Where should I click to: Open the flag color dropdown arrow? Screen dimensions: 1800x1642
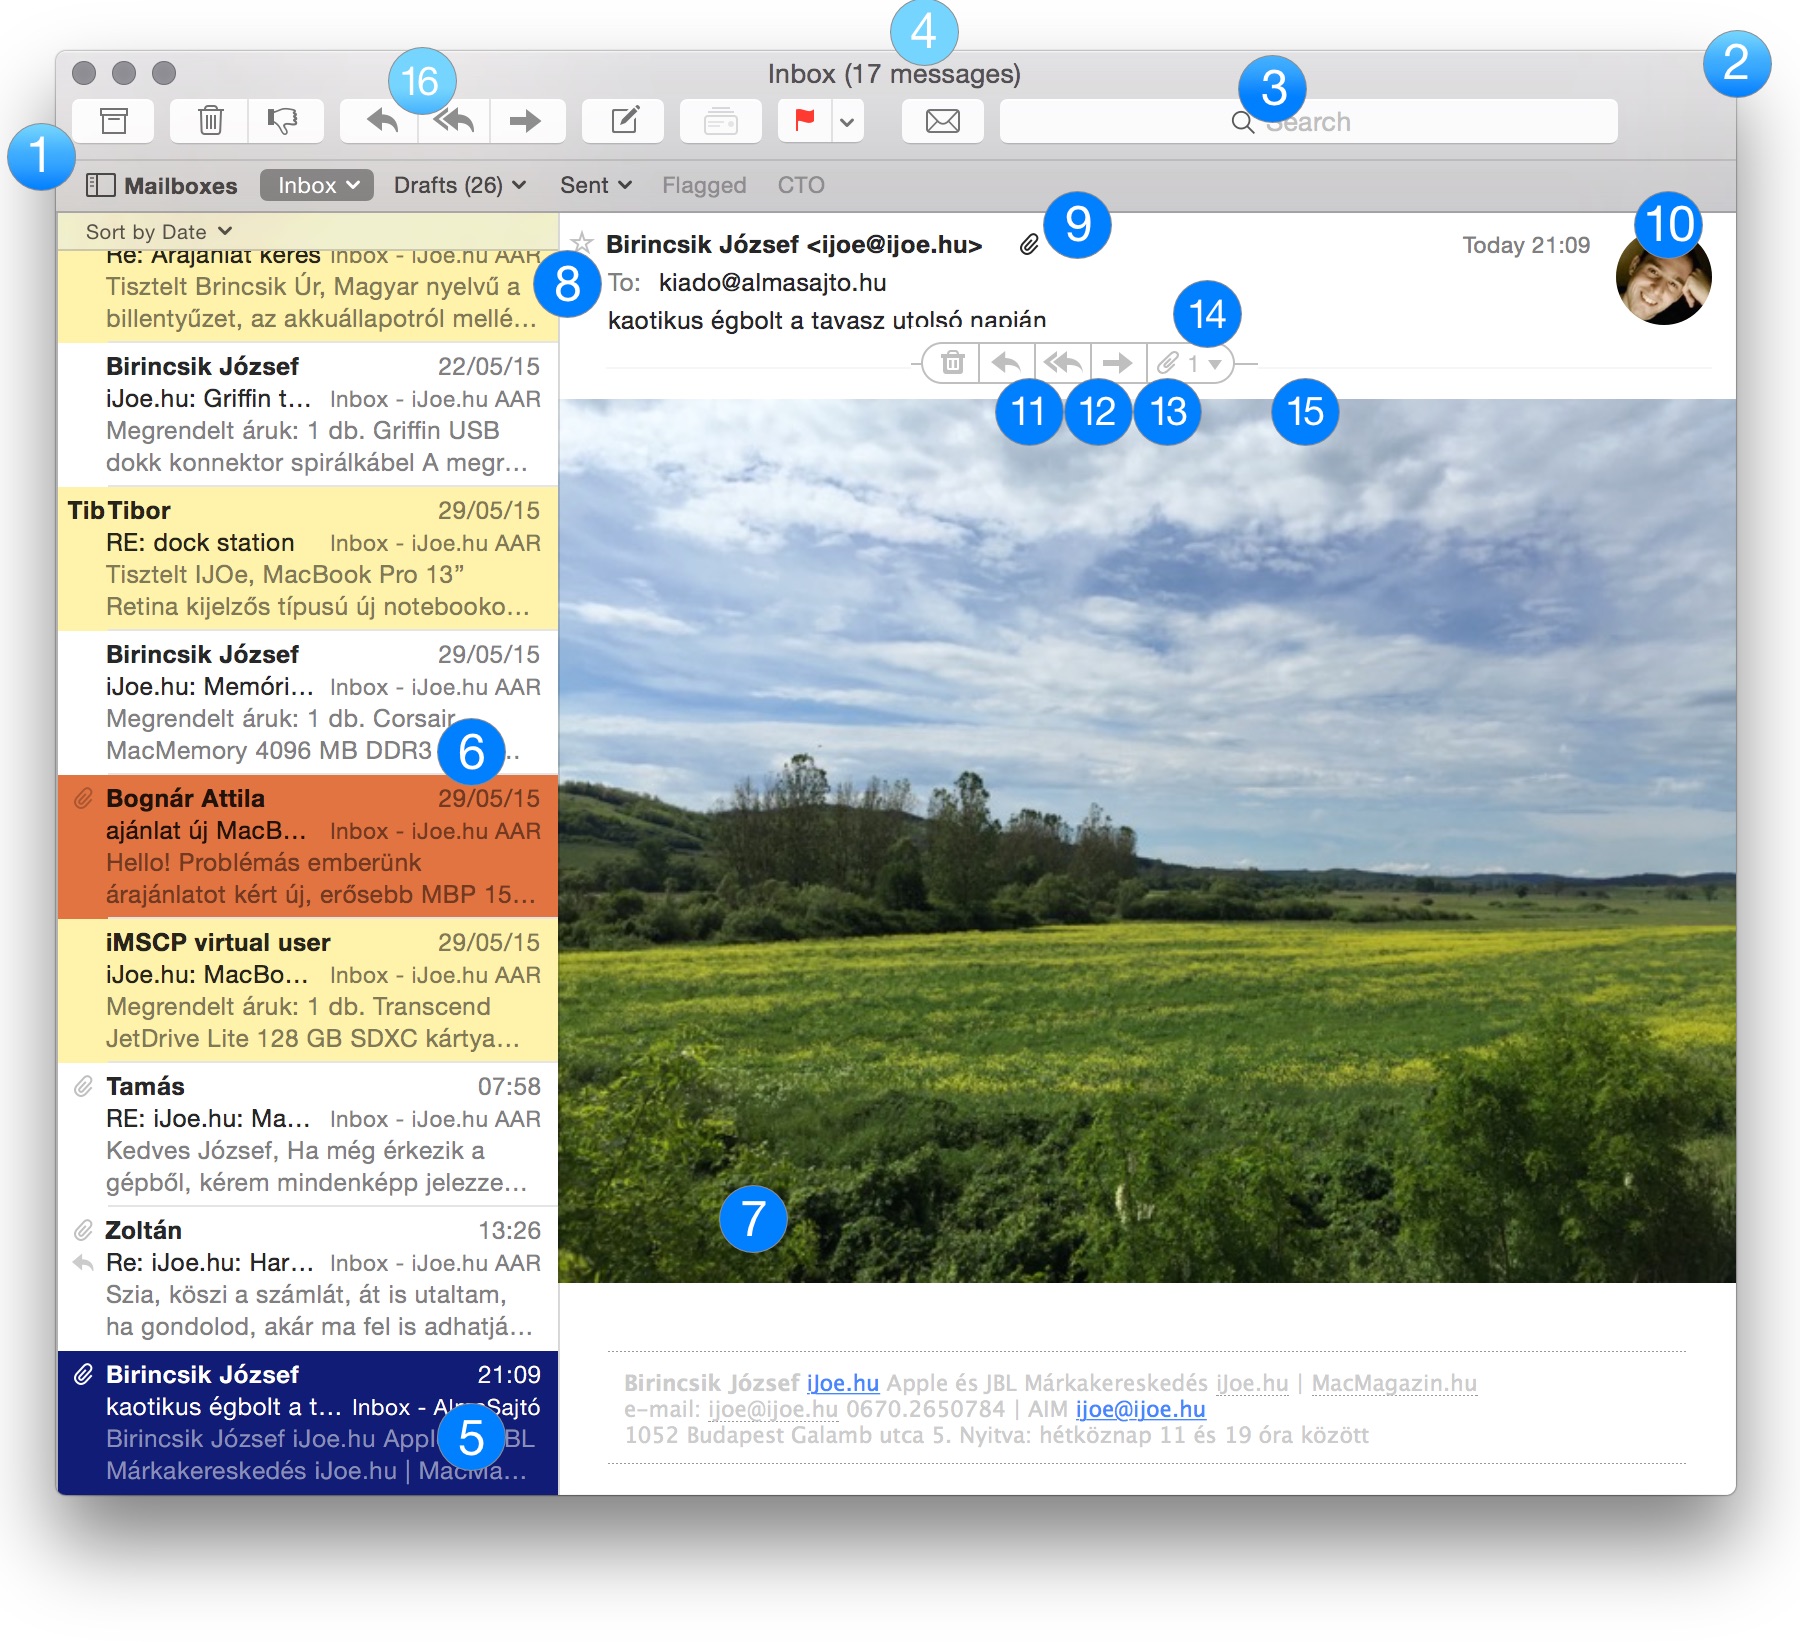tap(848, 122)
